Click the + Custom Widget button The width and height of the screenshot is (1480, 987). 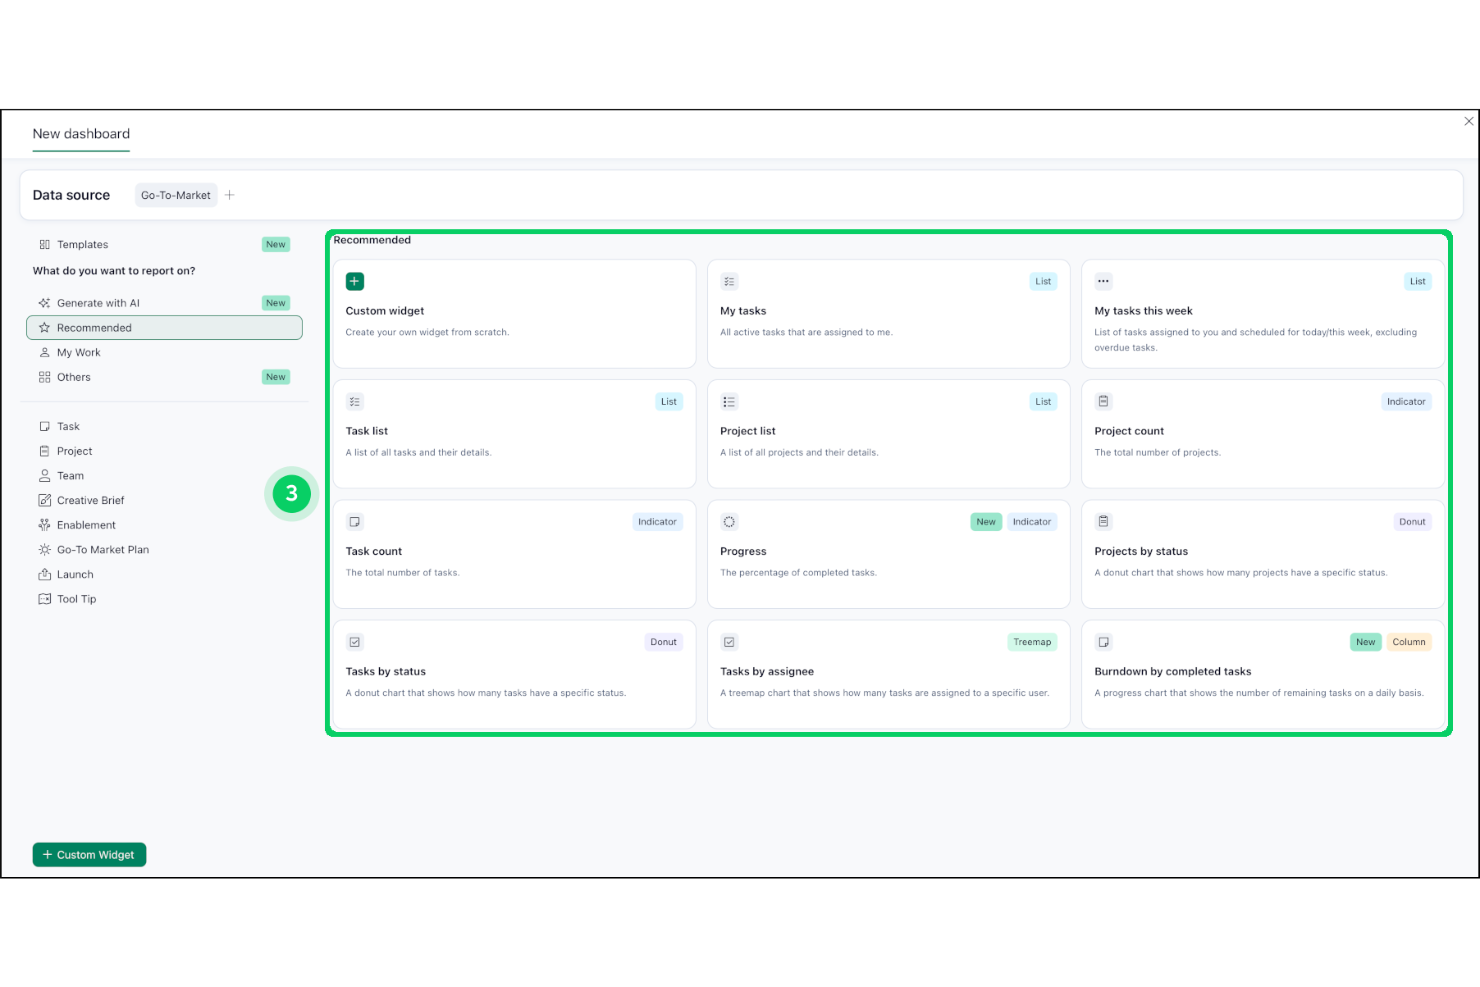[89, 855]
